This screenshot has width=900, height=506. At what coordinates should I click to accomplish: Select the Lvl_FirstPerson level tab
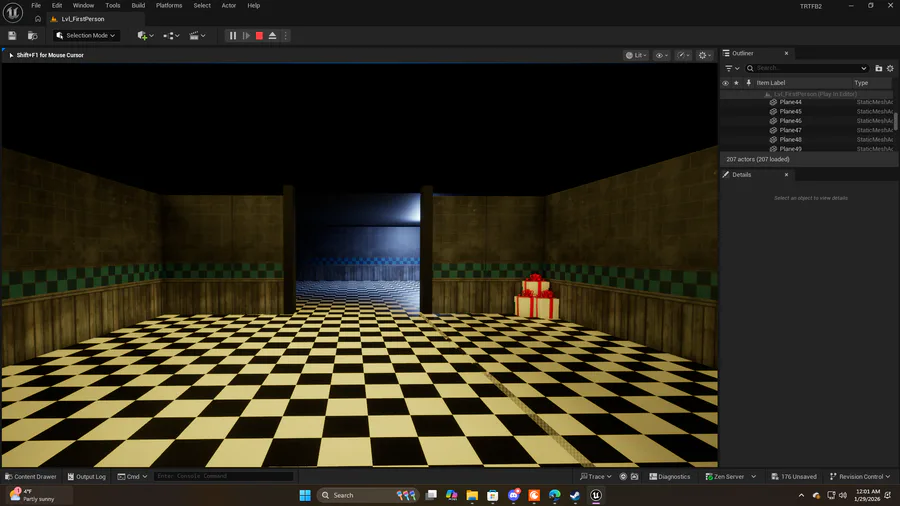[82, 19]
